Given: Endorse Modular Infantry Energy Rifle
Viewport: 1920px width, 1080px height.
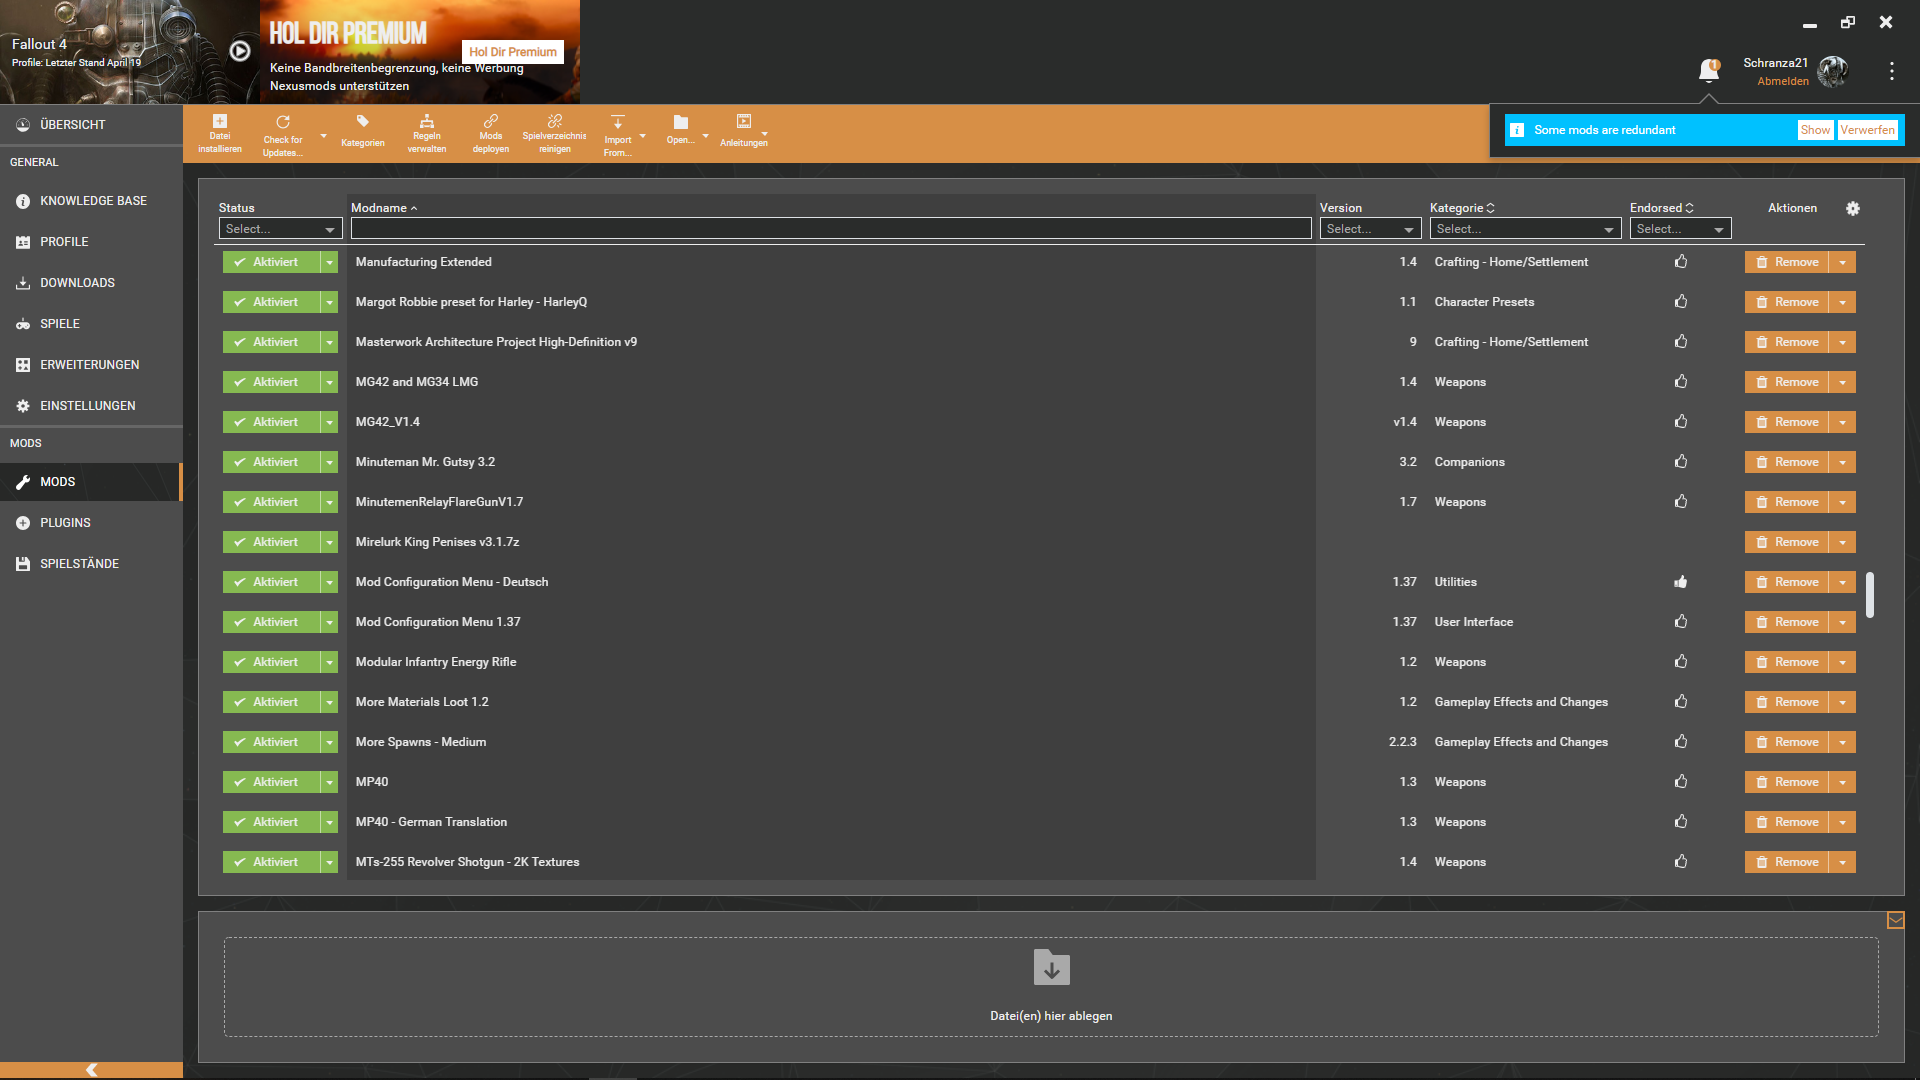Looking at the screenshot, I should pyautogui.click(x=1681, y=662).
